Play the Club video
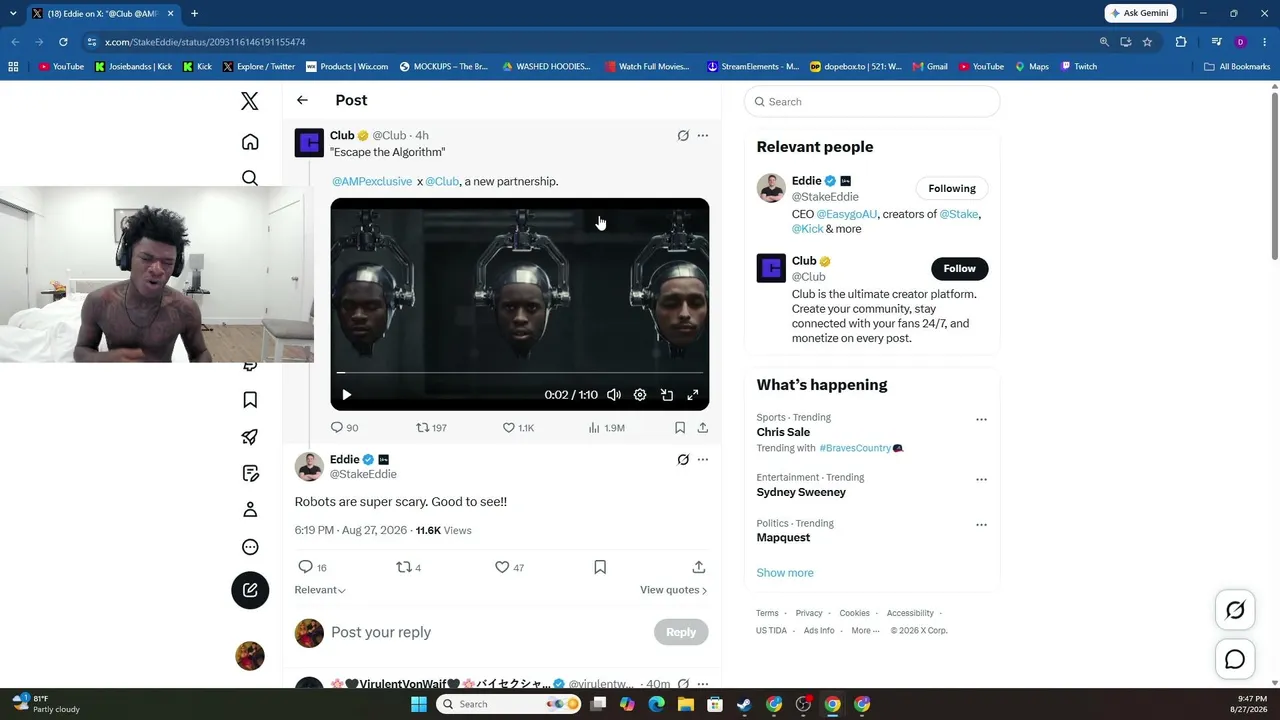Image resolution: width=1280 pixels, height=720 pixels. (x=346, y=395)
